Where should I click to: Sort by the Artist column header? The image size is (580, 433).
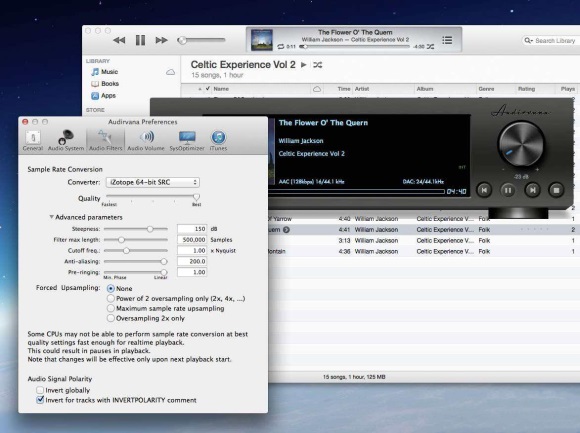(x=383, y=89)
